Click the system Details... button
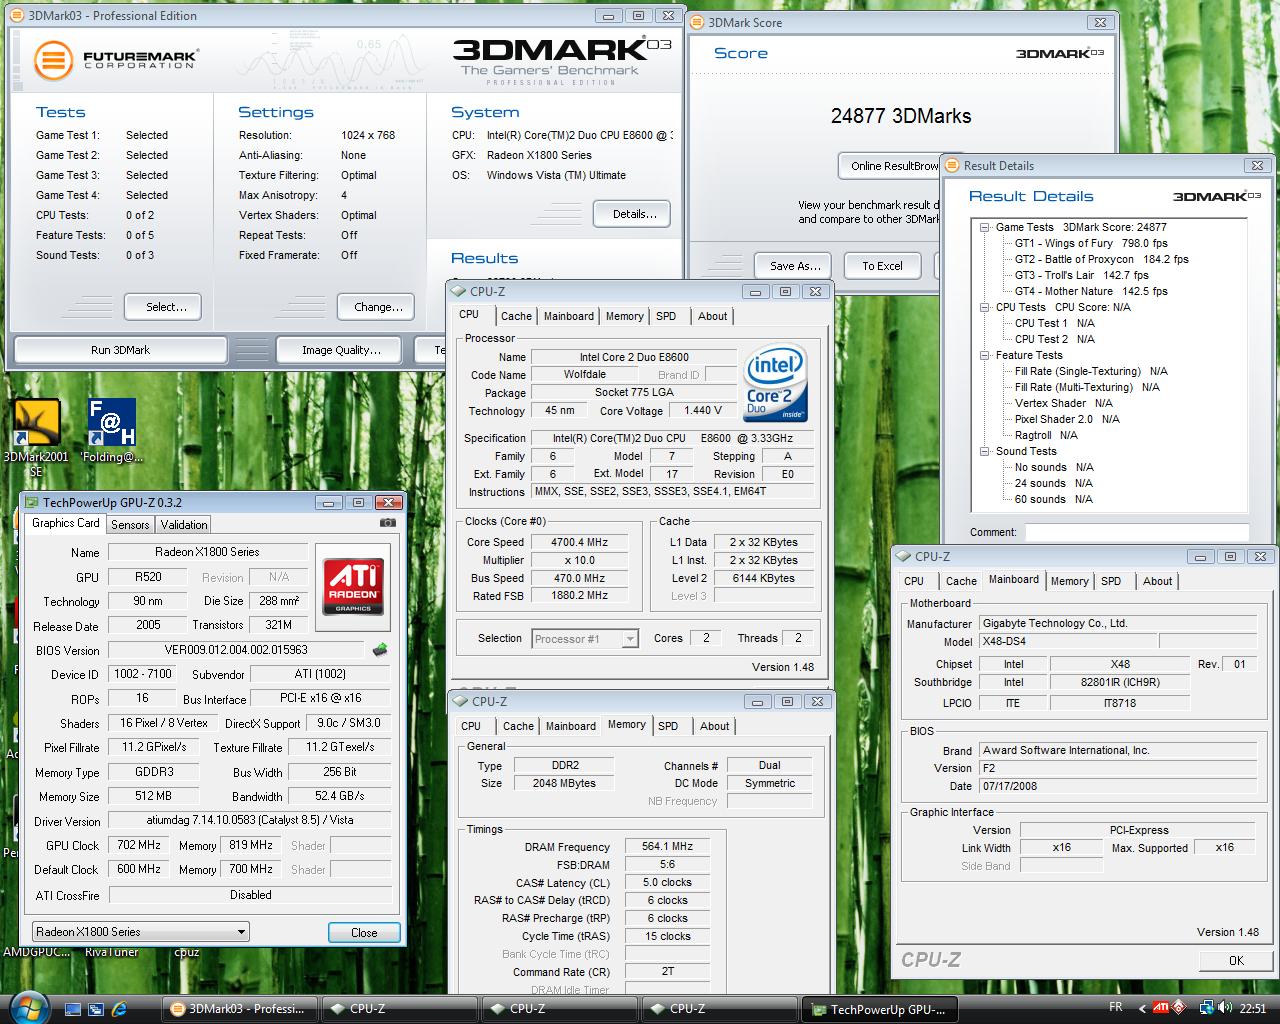Viewport: 1280px width, 1024px height. [x=634, y=214]
